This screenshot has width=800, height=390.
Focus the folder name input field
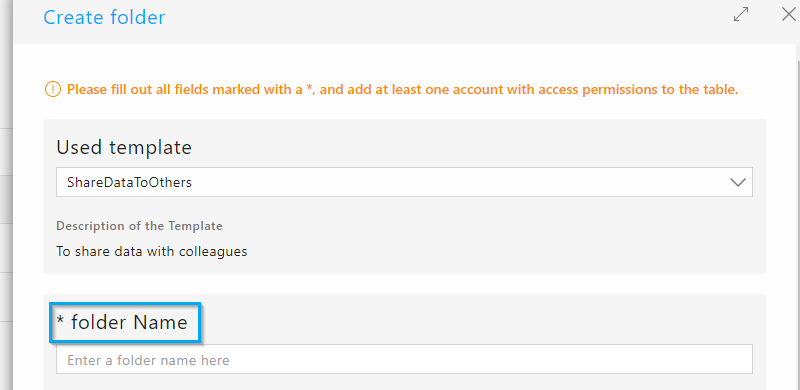[x=404, y=359]
